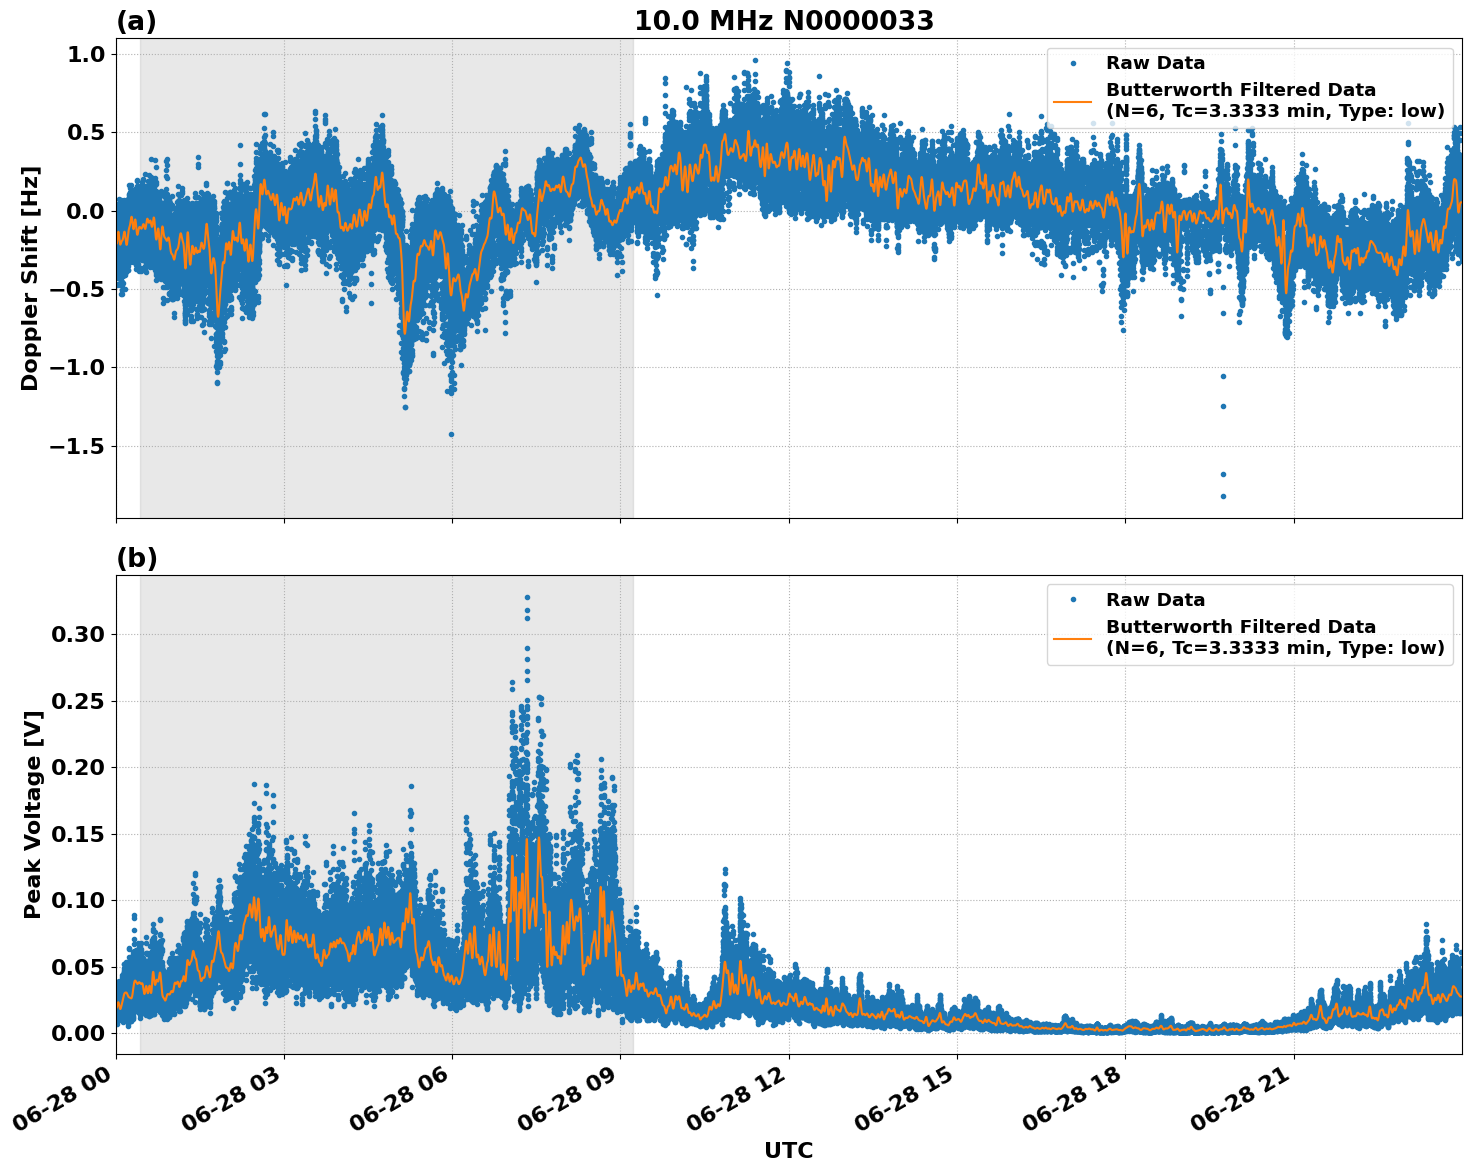Screen dimensions: 1471x1172
Task: Select the panel label (b)
Action: point(136,557)
